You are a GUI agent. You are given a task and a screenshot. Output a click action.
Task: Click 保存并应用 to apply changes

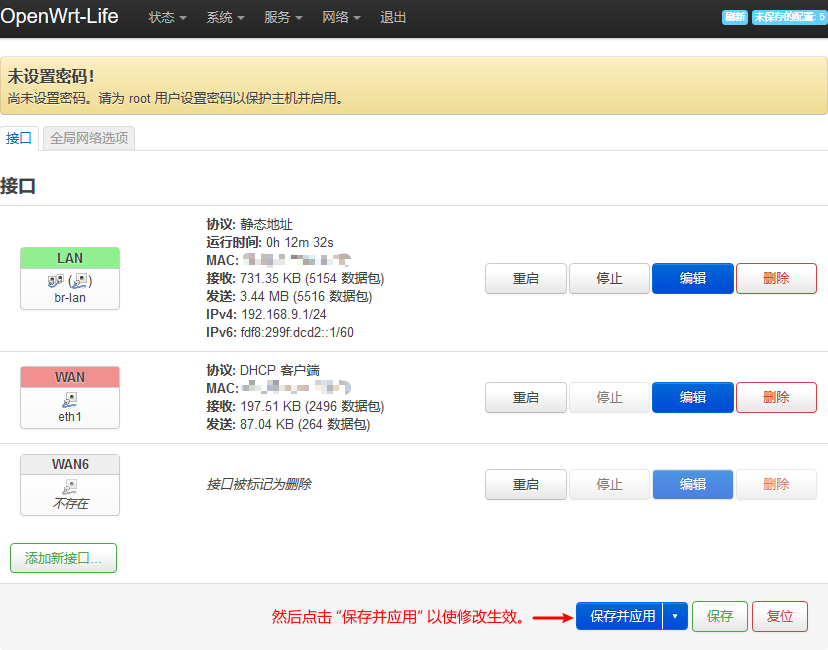(621, 617)
